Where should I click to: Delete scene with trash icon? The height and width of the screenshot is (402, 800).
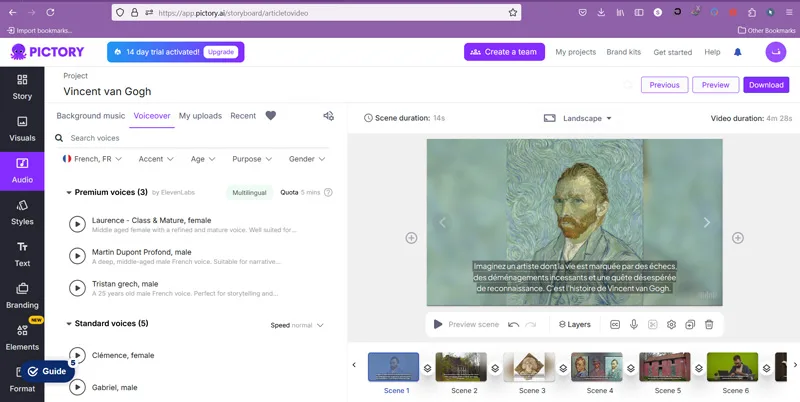pos(709,324)
